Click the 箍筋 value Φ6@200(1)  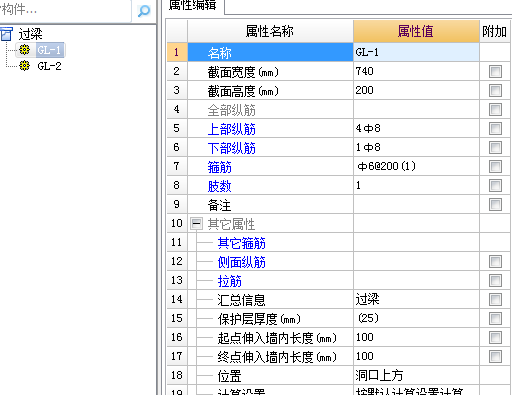(x=416, y=166)
